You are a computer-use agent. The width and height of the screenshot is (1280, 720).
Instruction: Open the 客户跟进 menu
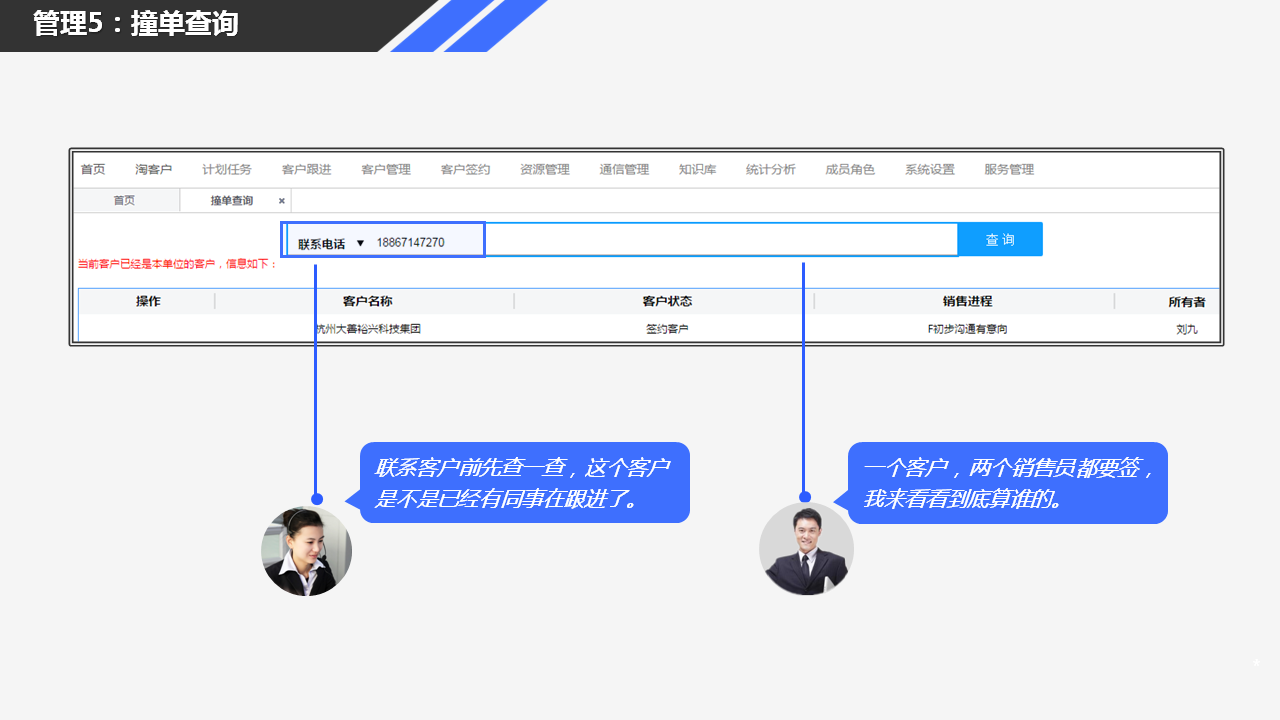tap(306, 170)
